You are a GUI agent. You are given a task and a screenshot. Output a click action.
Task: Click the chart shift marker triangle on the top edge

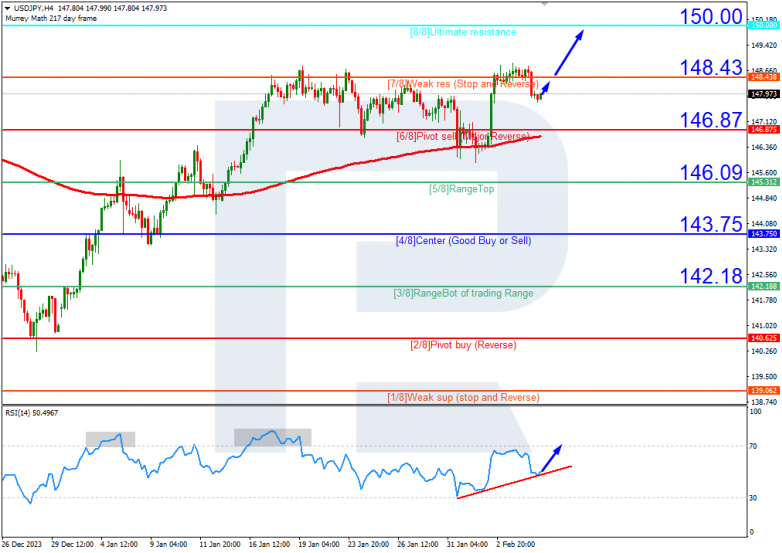[545, 3]
